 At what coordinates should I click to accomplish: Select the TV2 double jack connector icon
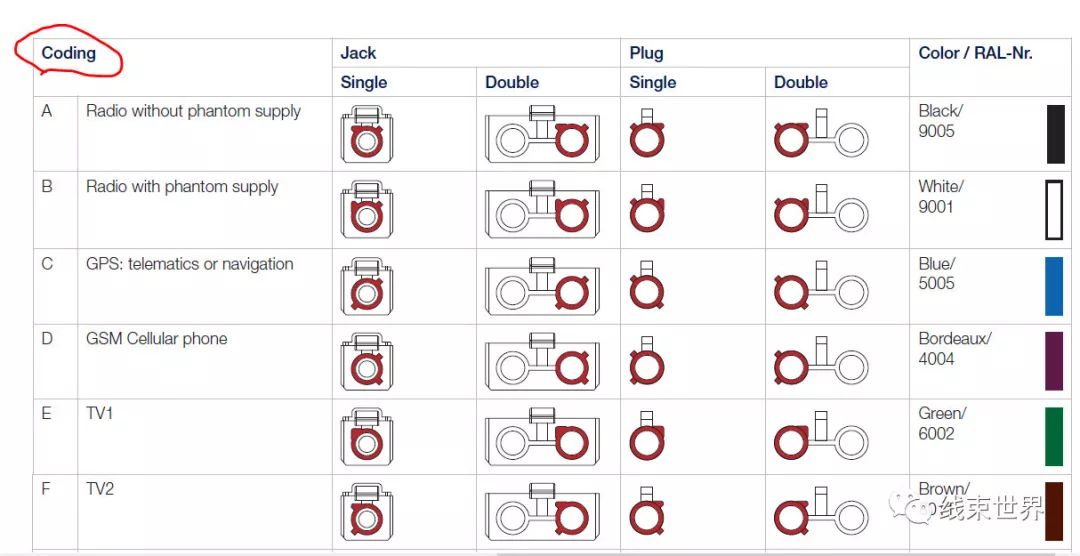(542, 512)
